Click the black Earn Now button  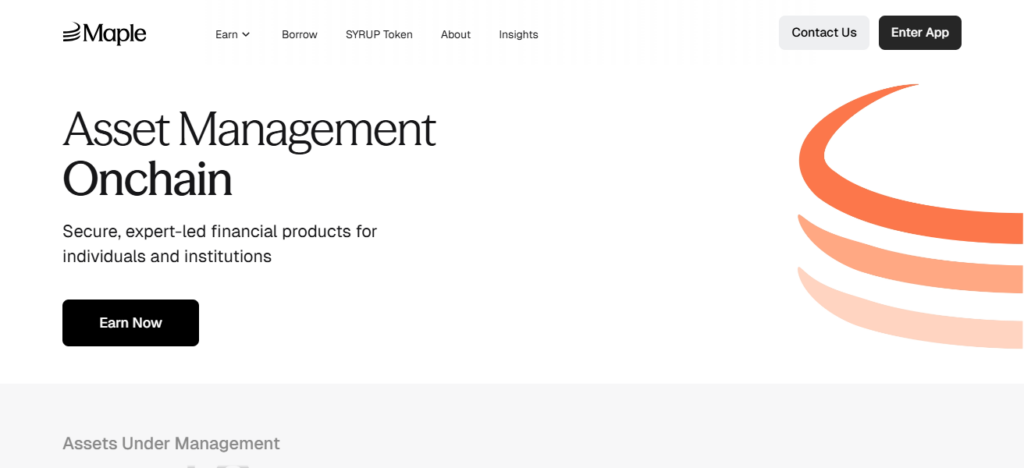(x=130, y=323)
